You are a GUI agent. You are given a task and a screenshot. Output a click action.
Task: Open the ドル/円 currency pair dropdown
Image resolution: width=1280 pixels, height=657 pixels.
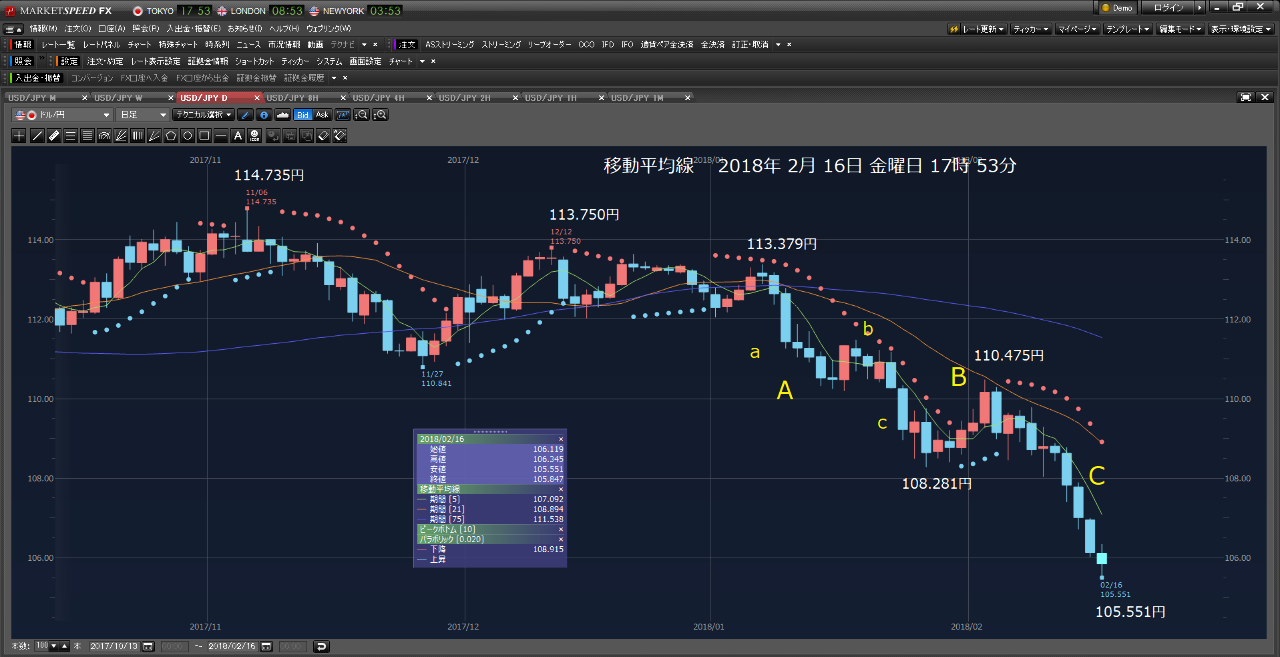105,113
